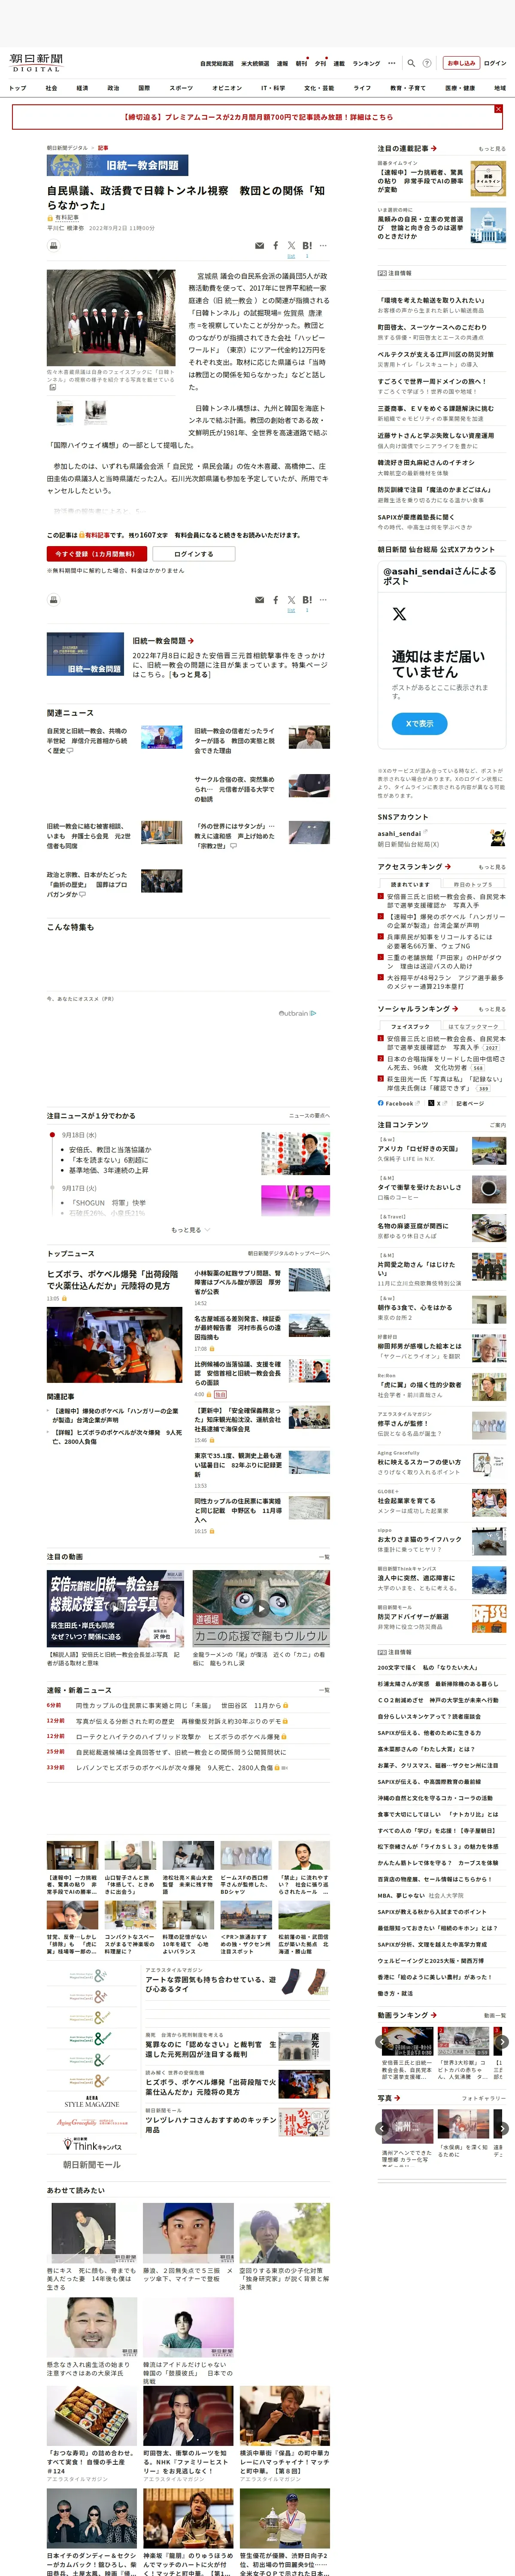This screenshot has height=2576, width=515.
Task: Select the 政治 navigation tab
Action: [x=113, y=88]
